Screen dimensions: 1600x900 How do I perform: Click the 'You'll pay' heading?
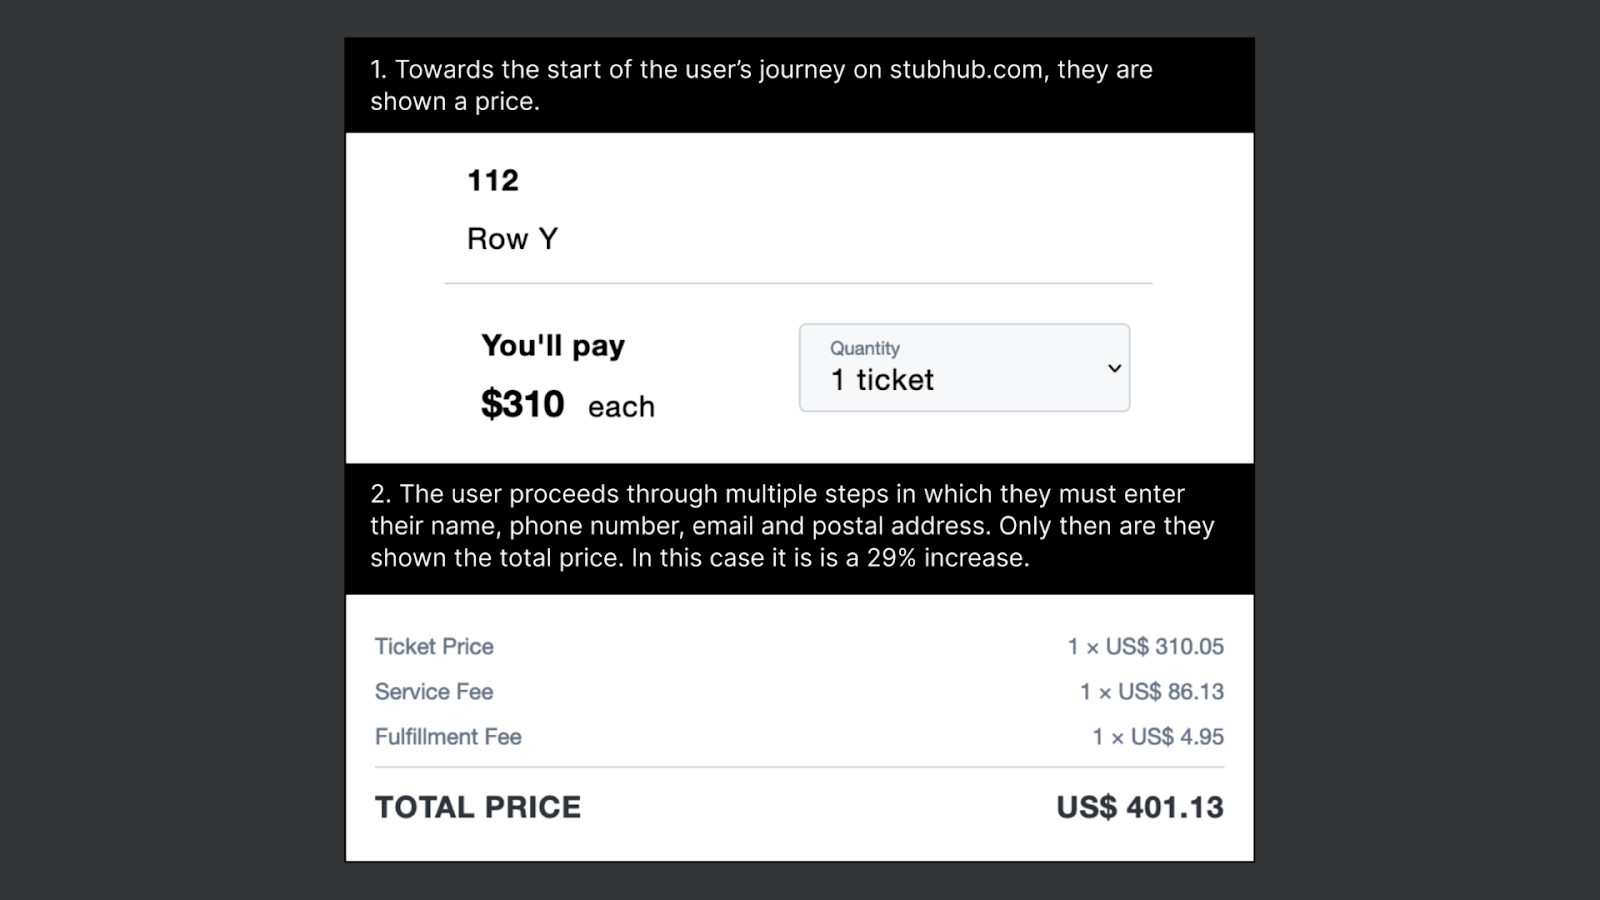point(553,346)
